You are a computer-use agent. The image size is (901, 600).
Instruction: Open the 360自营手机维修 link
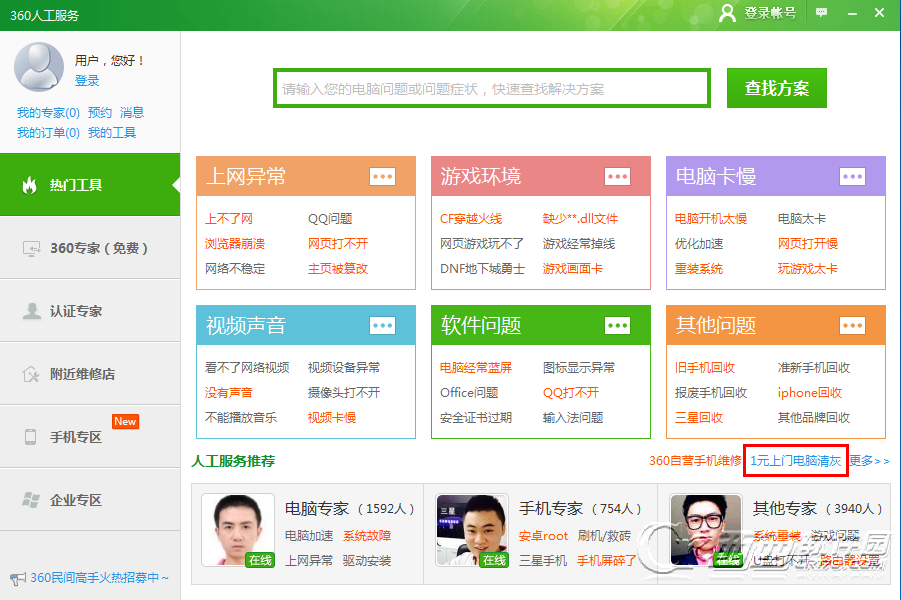click(x=695, y=461)
